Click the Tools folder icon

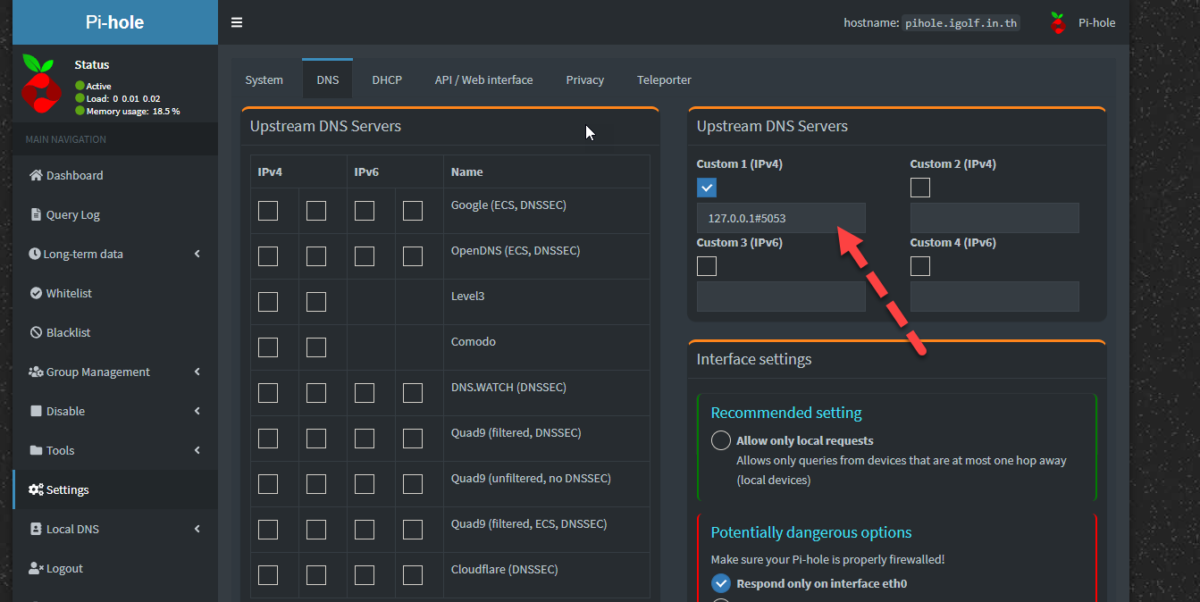click(x=37, y=450)
